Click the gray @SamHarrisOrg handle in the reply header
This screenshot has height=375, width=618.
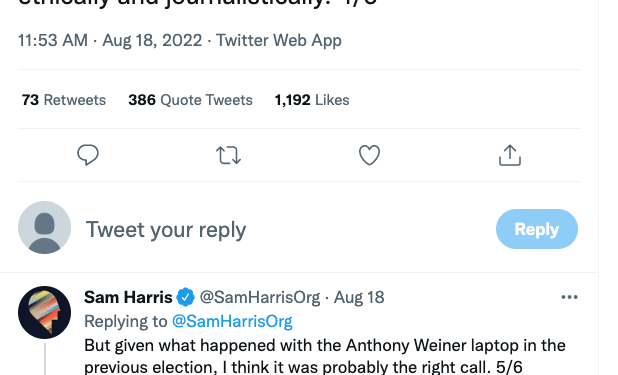coord(260,297)
